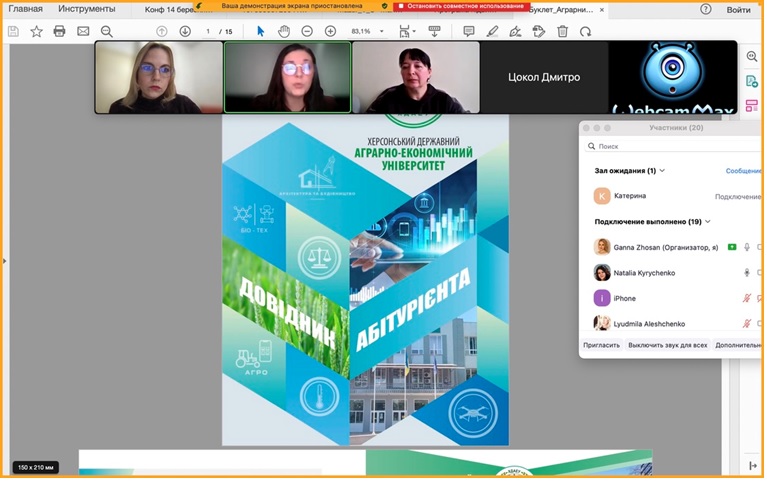
Task: Select the WebcamMax video tile
Action: click(673, 77)
